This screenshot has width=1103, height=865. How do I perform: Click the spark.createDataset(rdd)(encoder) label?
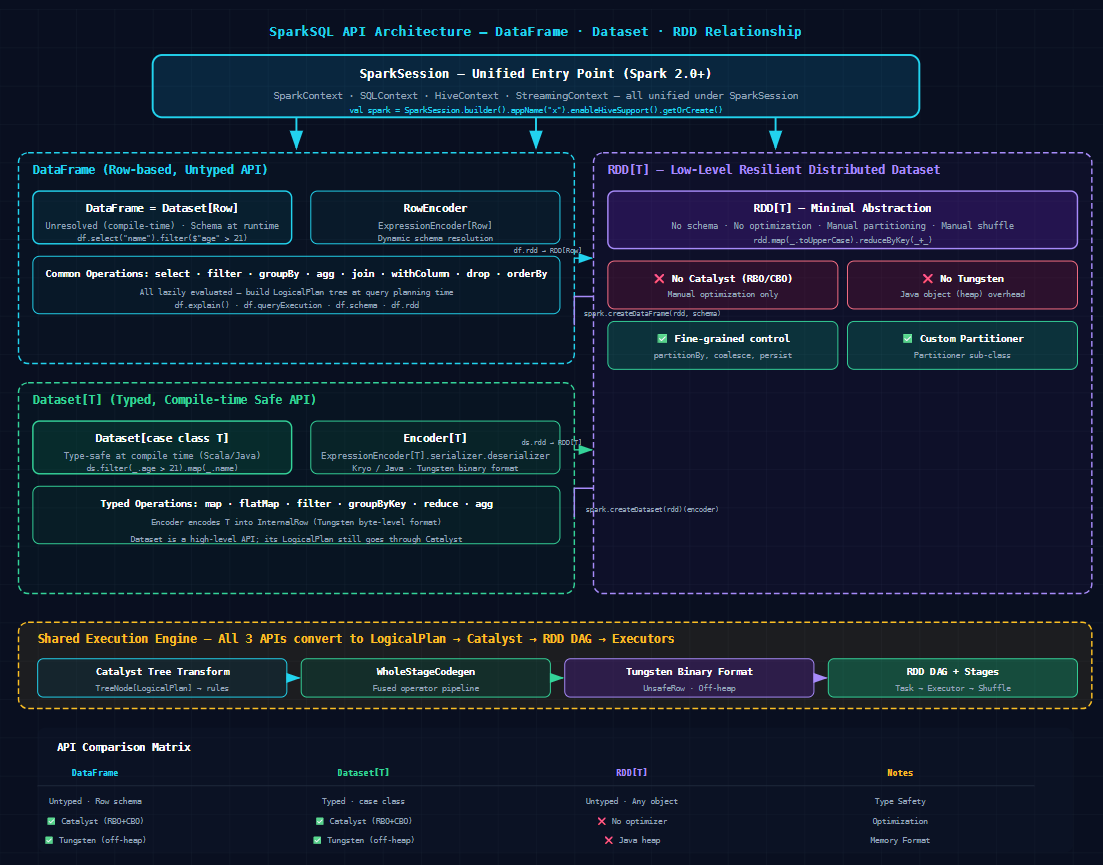(652, 509)
